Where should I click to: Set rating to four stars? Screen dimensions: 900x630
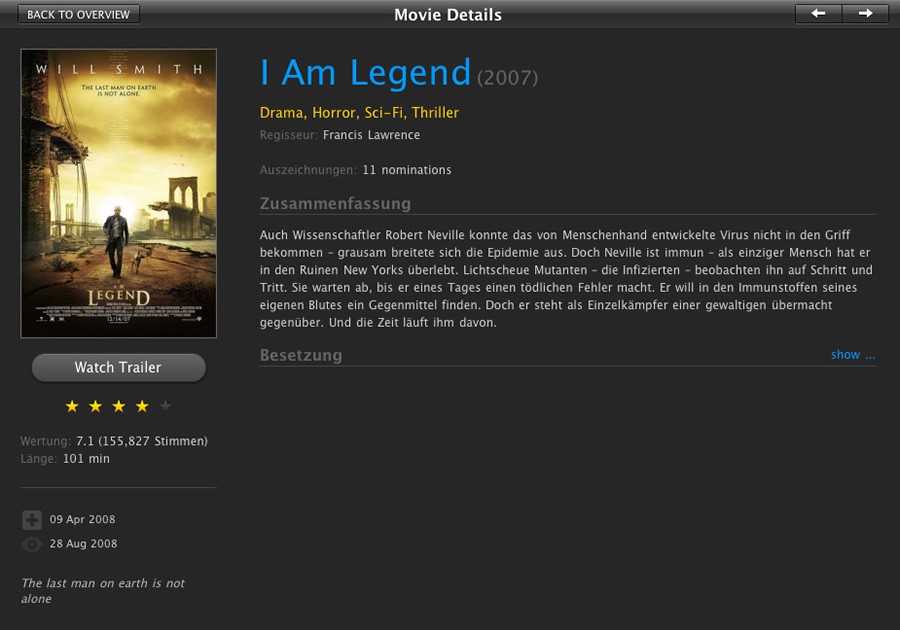pyautogui.click(x=142, y=406)
